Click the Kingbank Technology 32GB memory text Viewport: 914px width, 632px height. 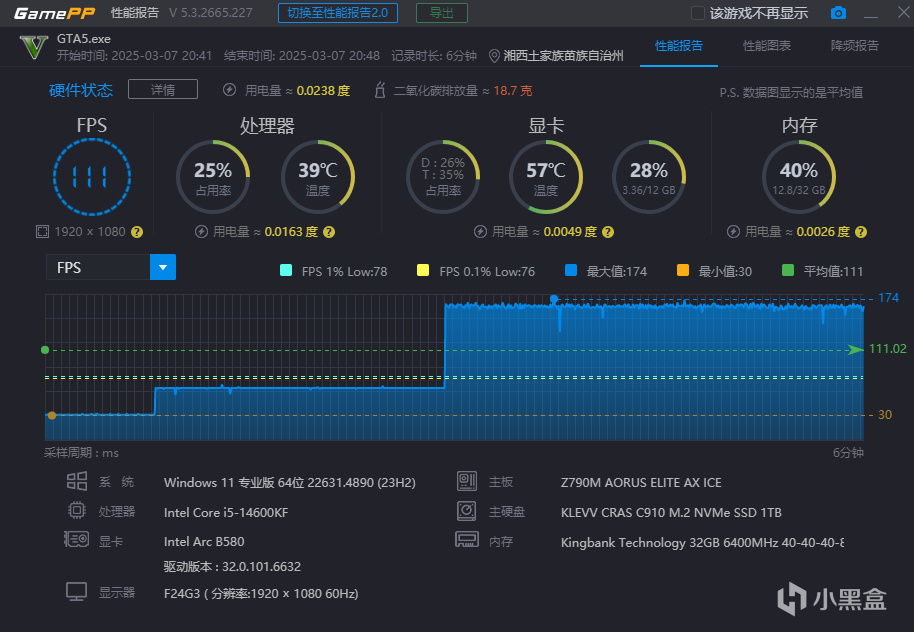pos(702,543)
